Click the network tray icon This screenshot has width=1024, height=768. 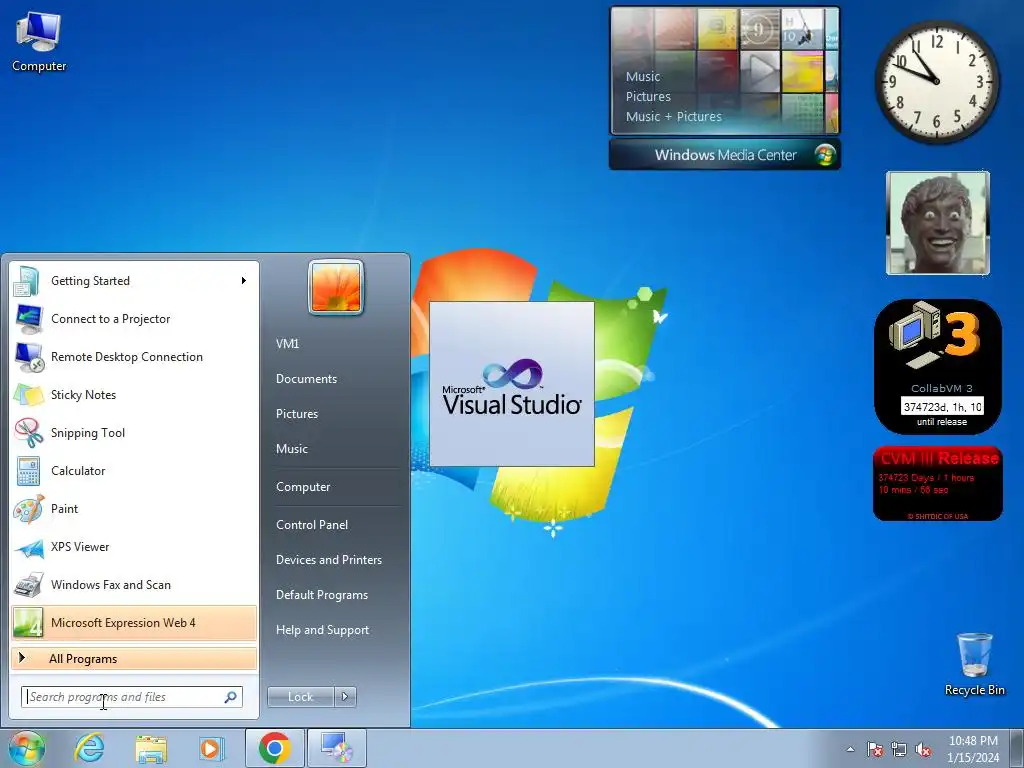[x=899, y=749]
